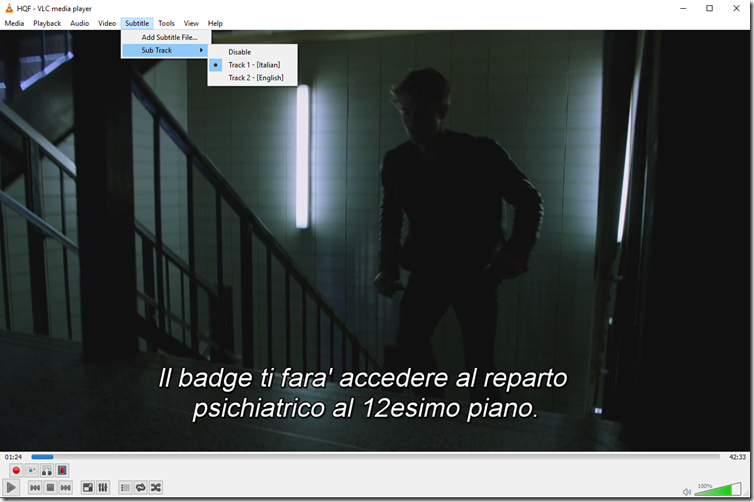Go to the previous media track
The width and height of the screenshot is (754, 502).
pyautogui.click(x=35, y=488)
